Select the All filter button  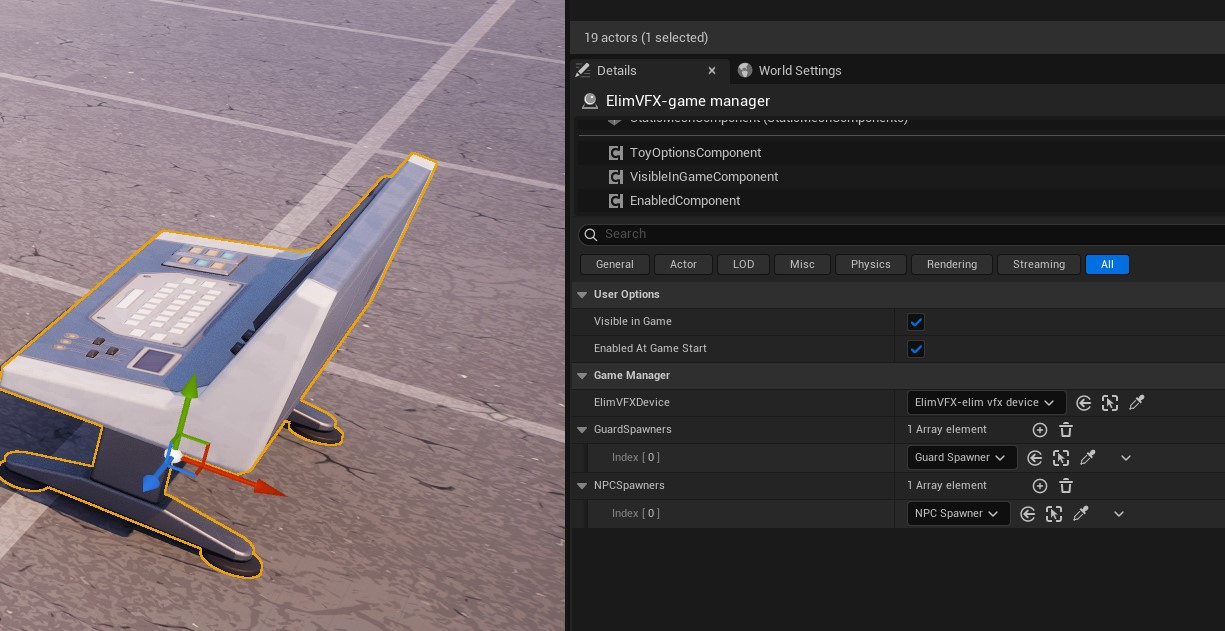pyautogui.click(x=1107, y=264)
